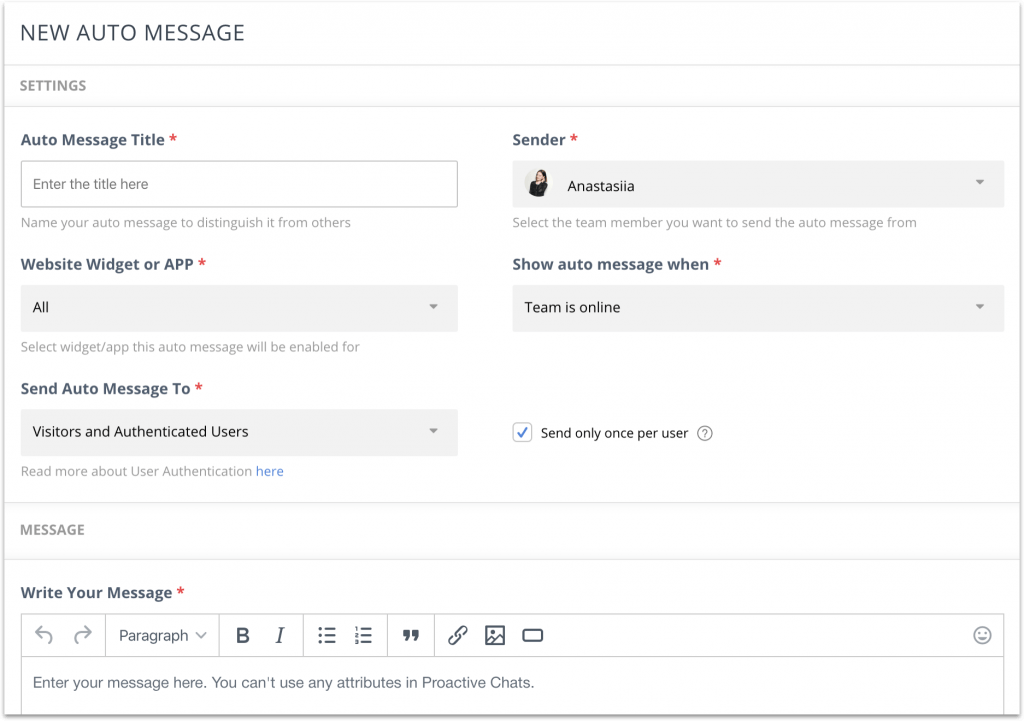Uncheck Send only once per user

pos(521,433)
